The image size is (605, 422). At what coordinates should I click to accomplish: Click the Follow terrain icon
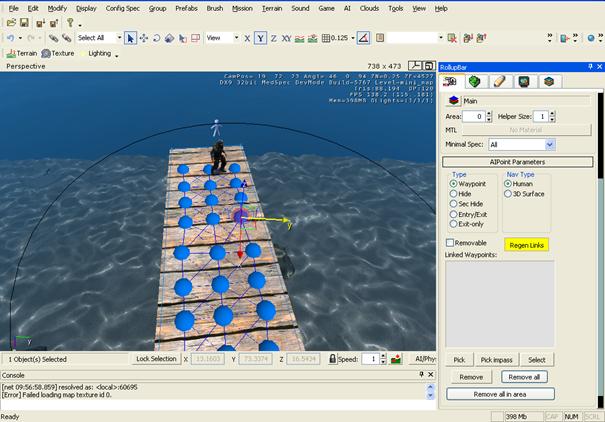(x=299, y=38)
